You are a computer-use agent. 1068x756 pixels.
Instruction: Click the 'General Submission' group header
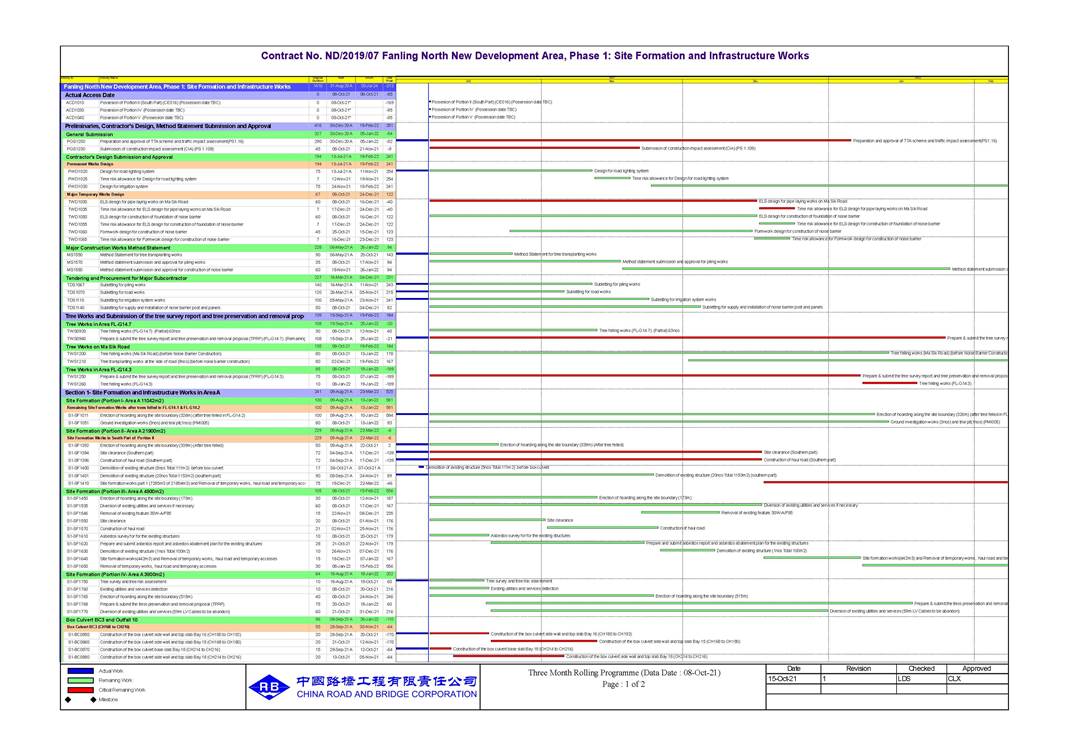click(228, 134)
